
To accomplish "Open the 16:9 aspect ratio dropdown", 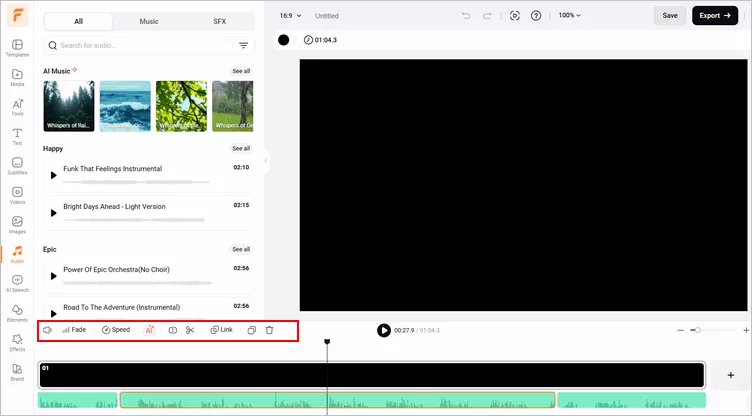I will (x=291, y=16).
